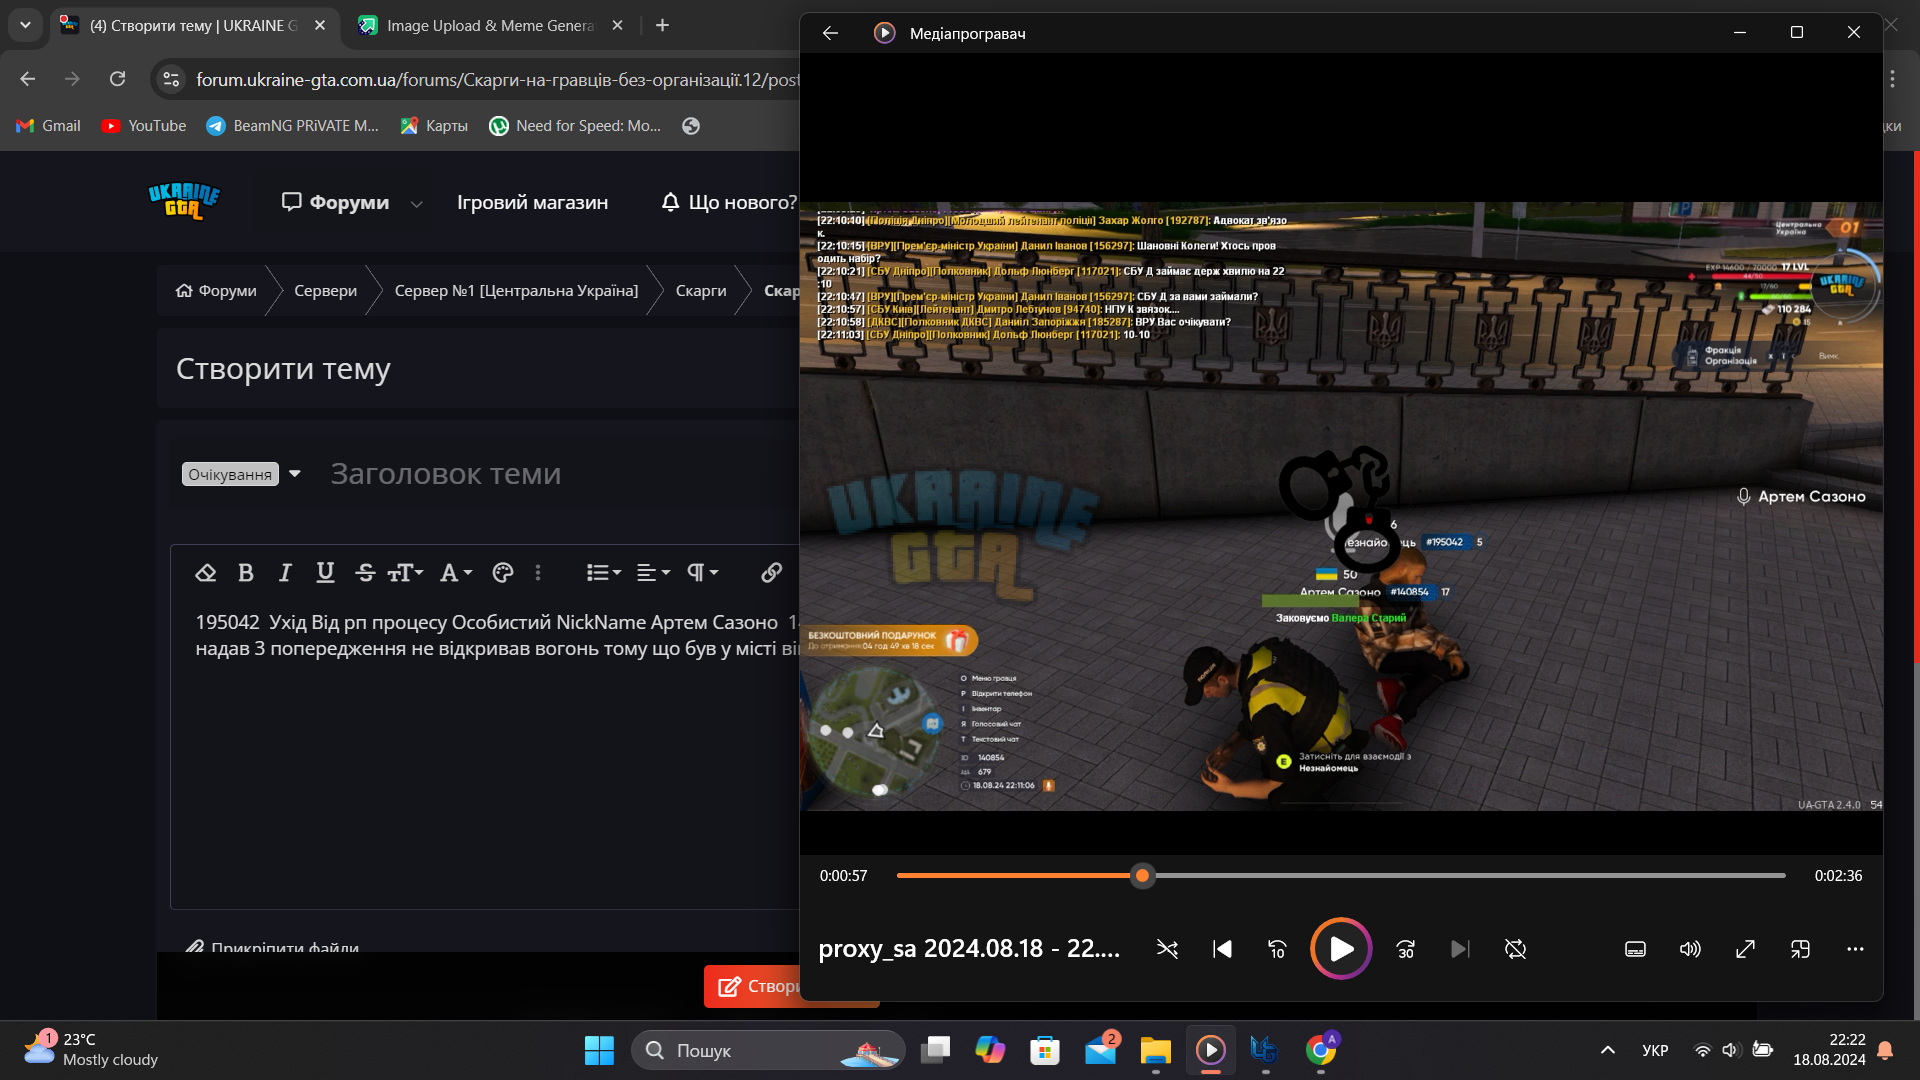Open File Explorer from the taskbar
This screenshot has width=1920, height=1080.
(1155, 1050)
